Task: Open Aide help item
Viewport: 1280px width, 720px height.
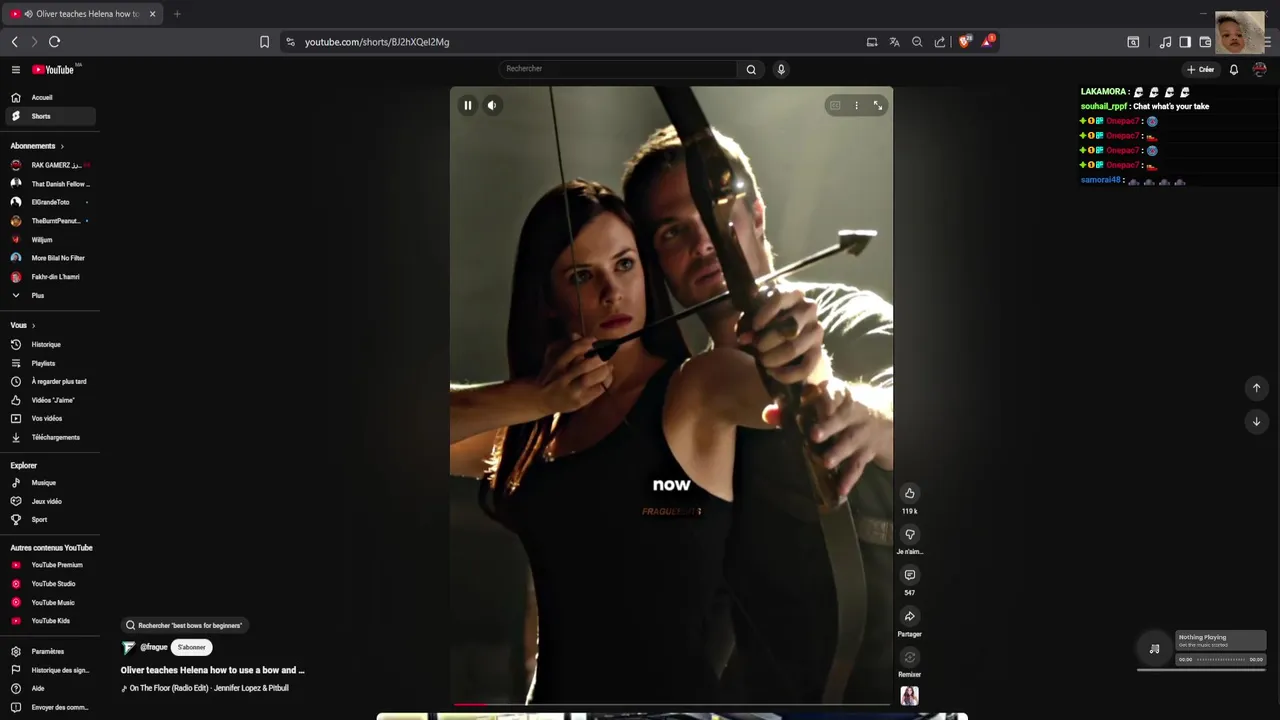Action: [x=50, y=688]
